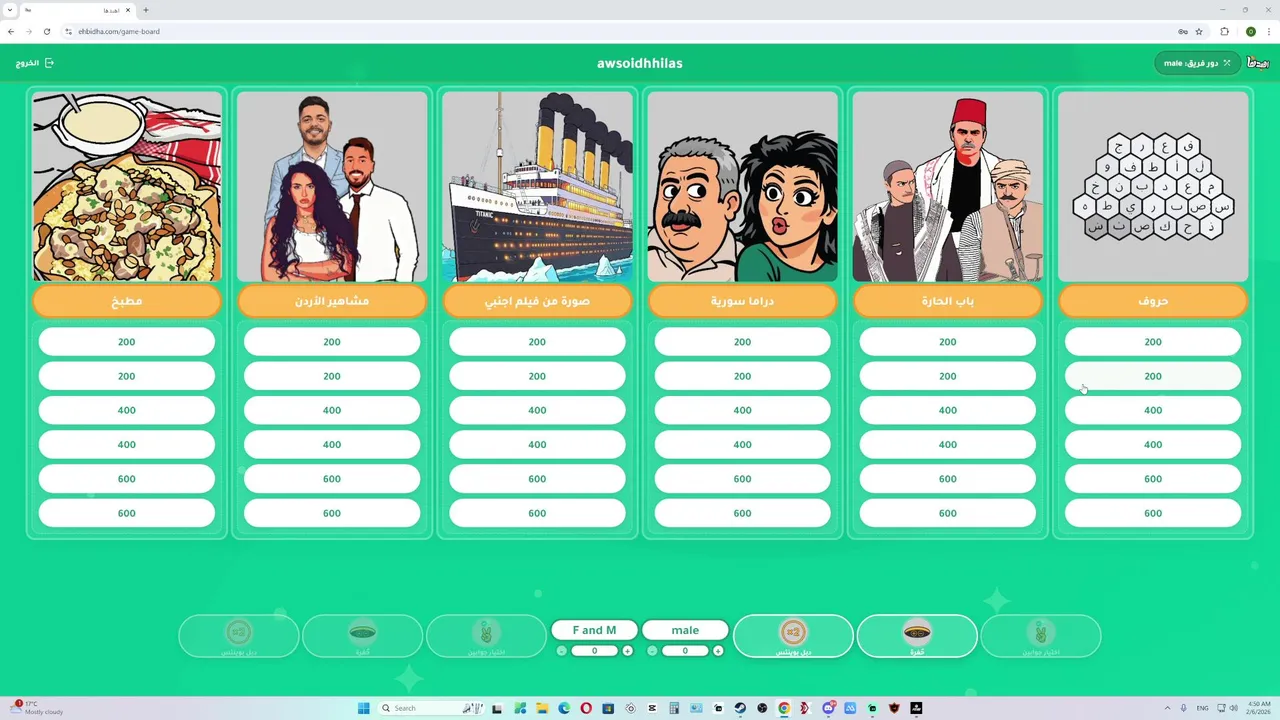Click the الخروج exit icon
The height and width of the screenshot is (720, 1280).
pyautogui.click(x=50, y=63)
